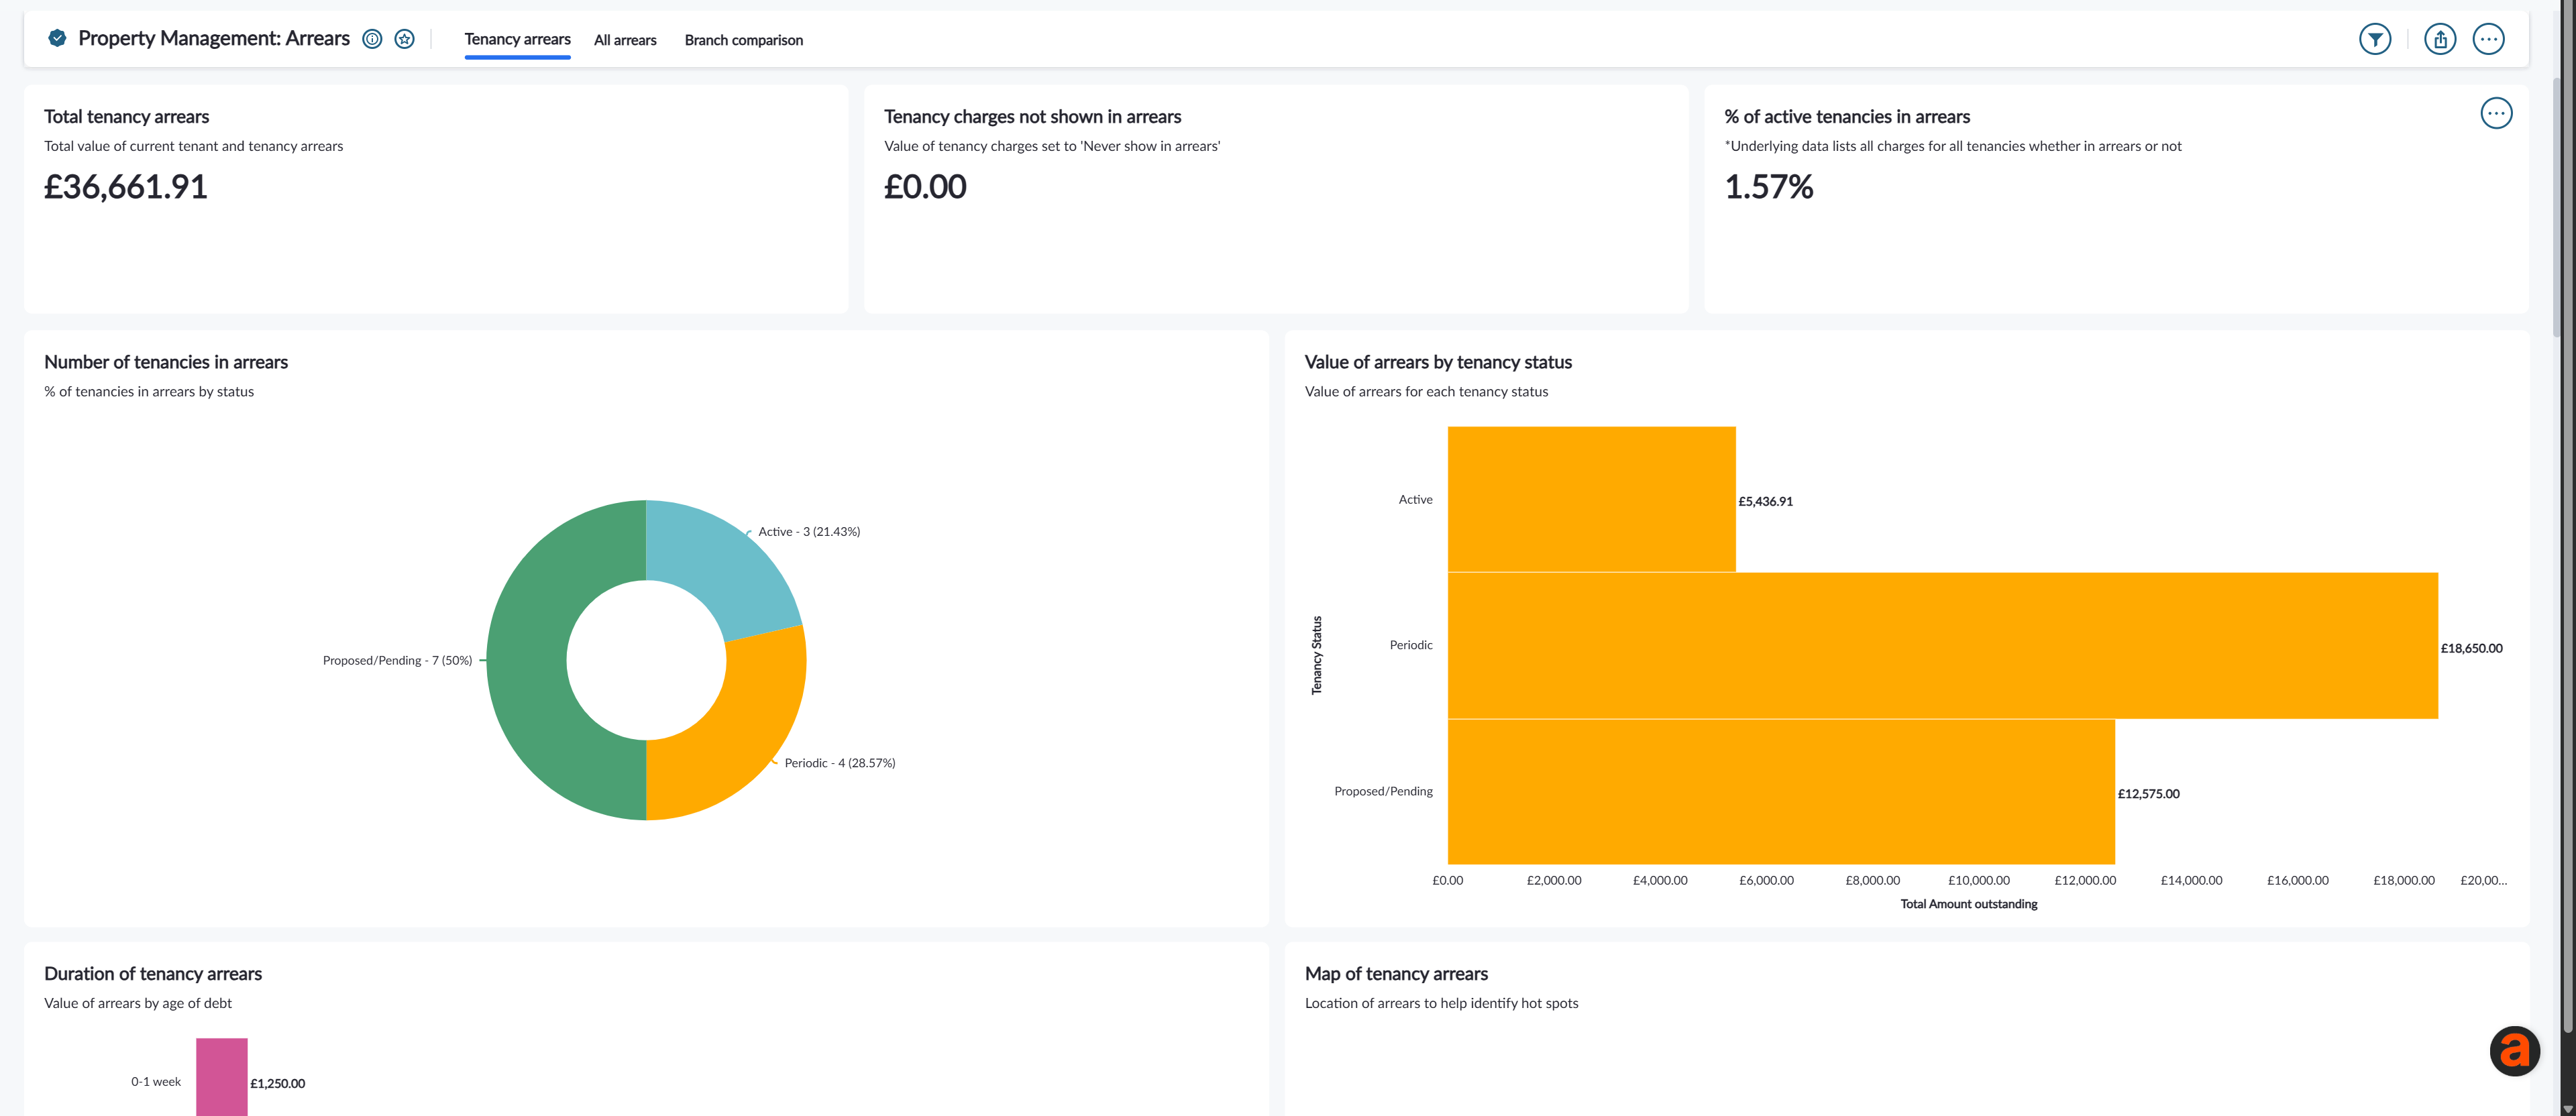
Task: Switch to the Tenancy arrears tab
Action: (517, 39)
